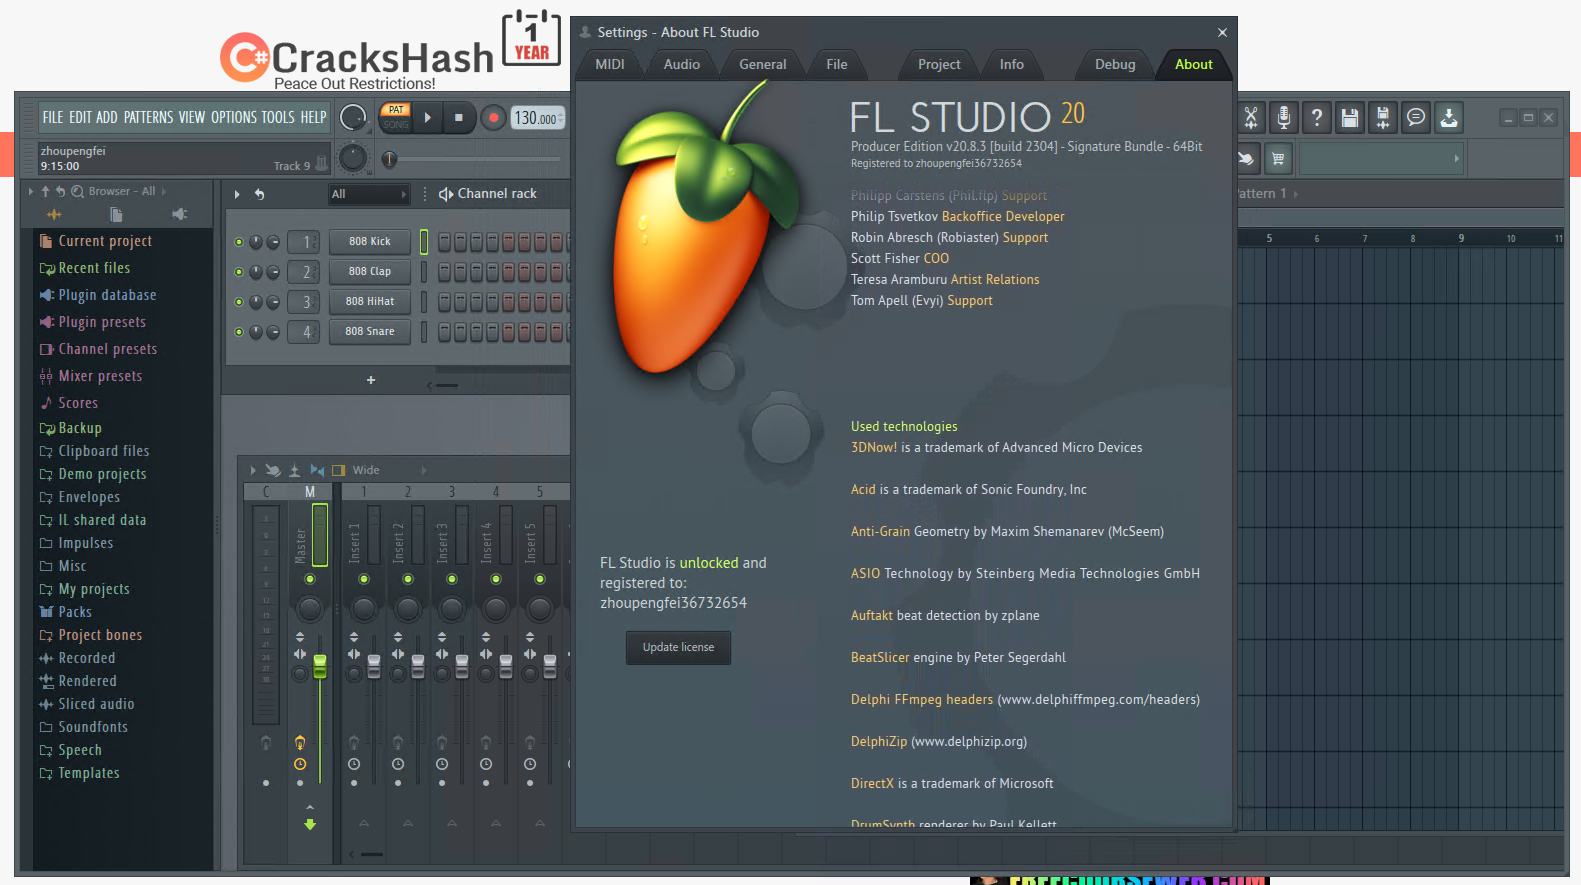
Task: Open the shopping cart content library icon
Action: click(x=1278, y=158)
